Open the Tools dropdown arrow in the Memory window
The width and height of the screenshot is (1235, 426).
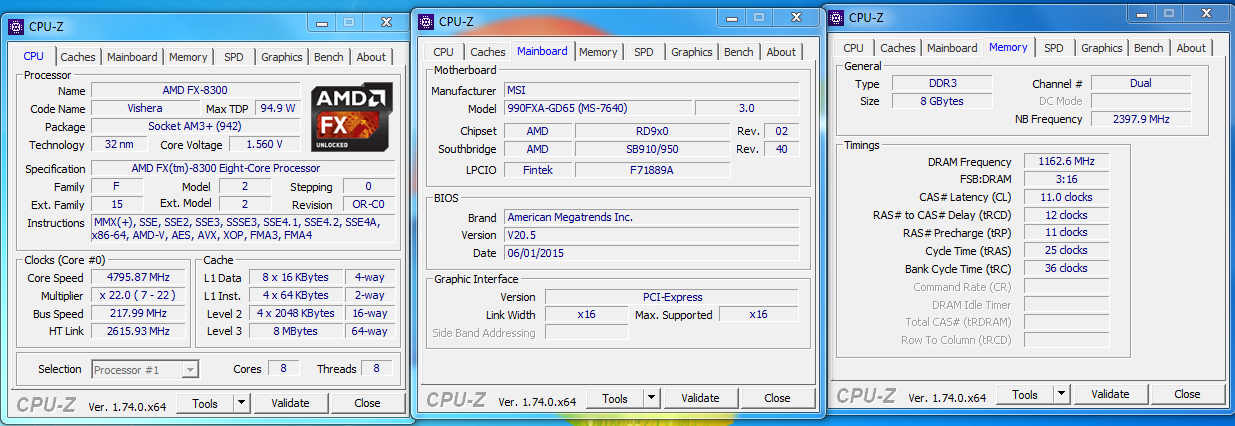click(1061, 394)
